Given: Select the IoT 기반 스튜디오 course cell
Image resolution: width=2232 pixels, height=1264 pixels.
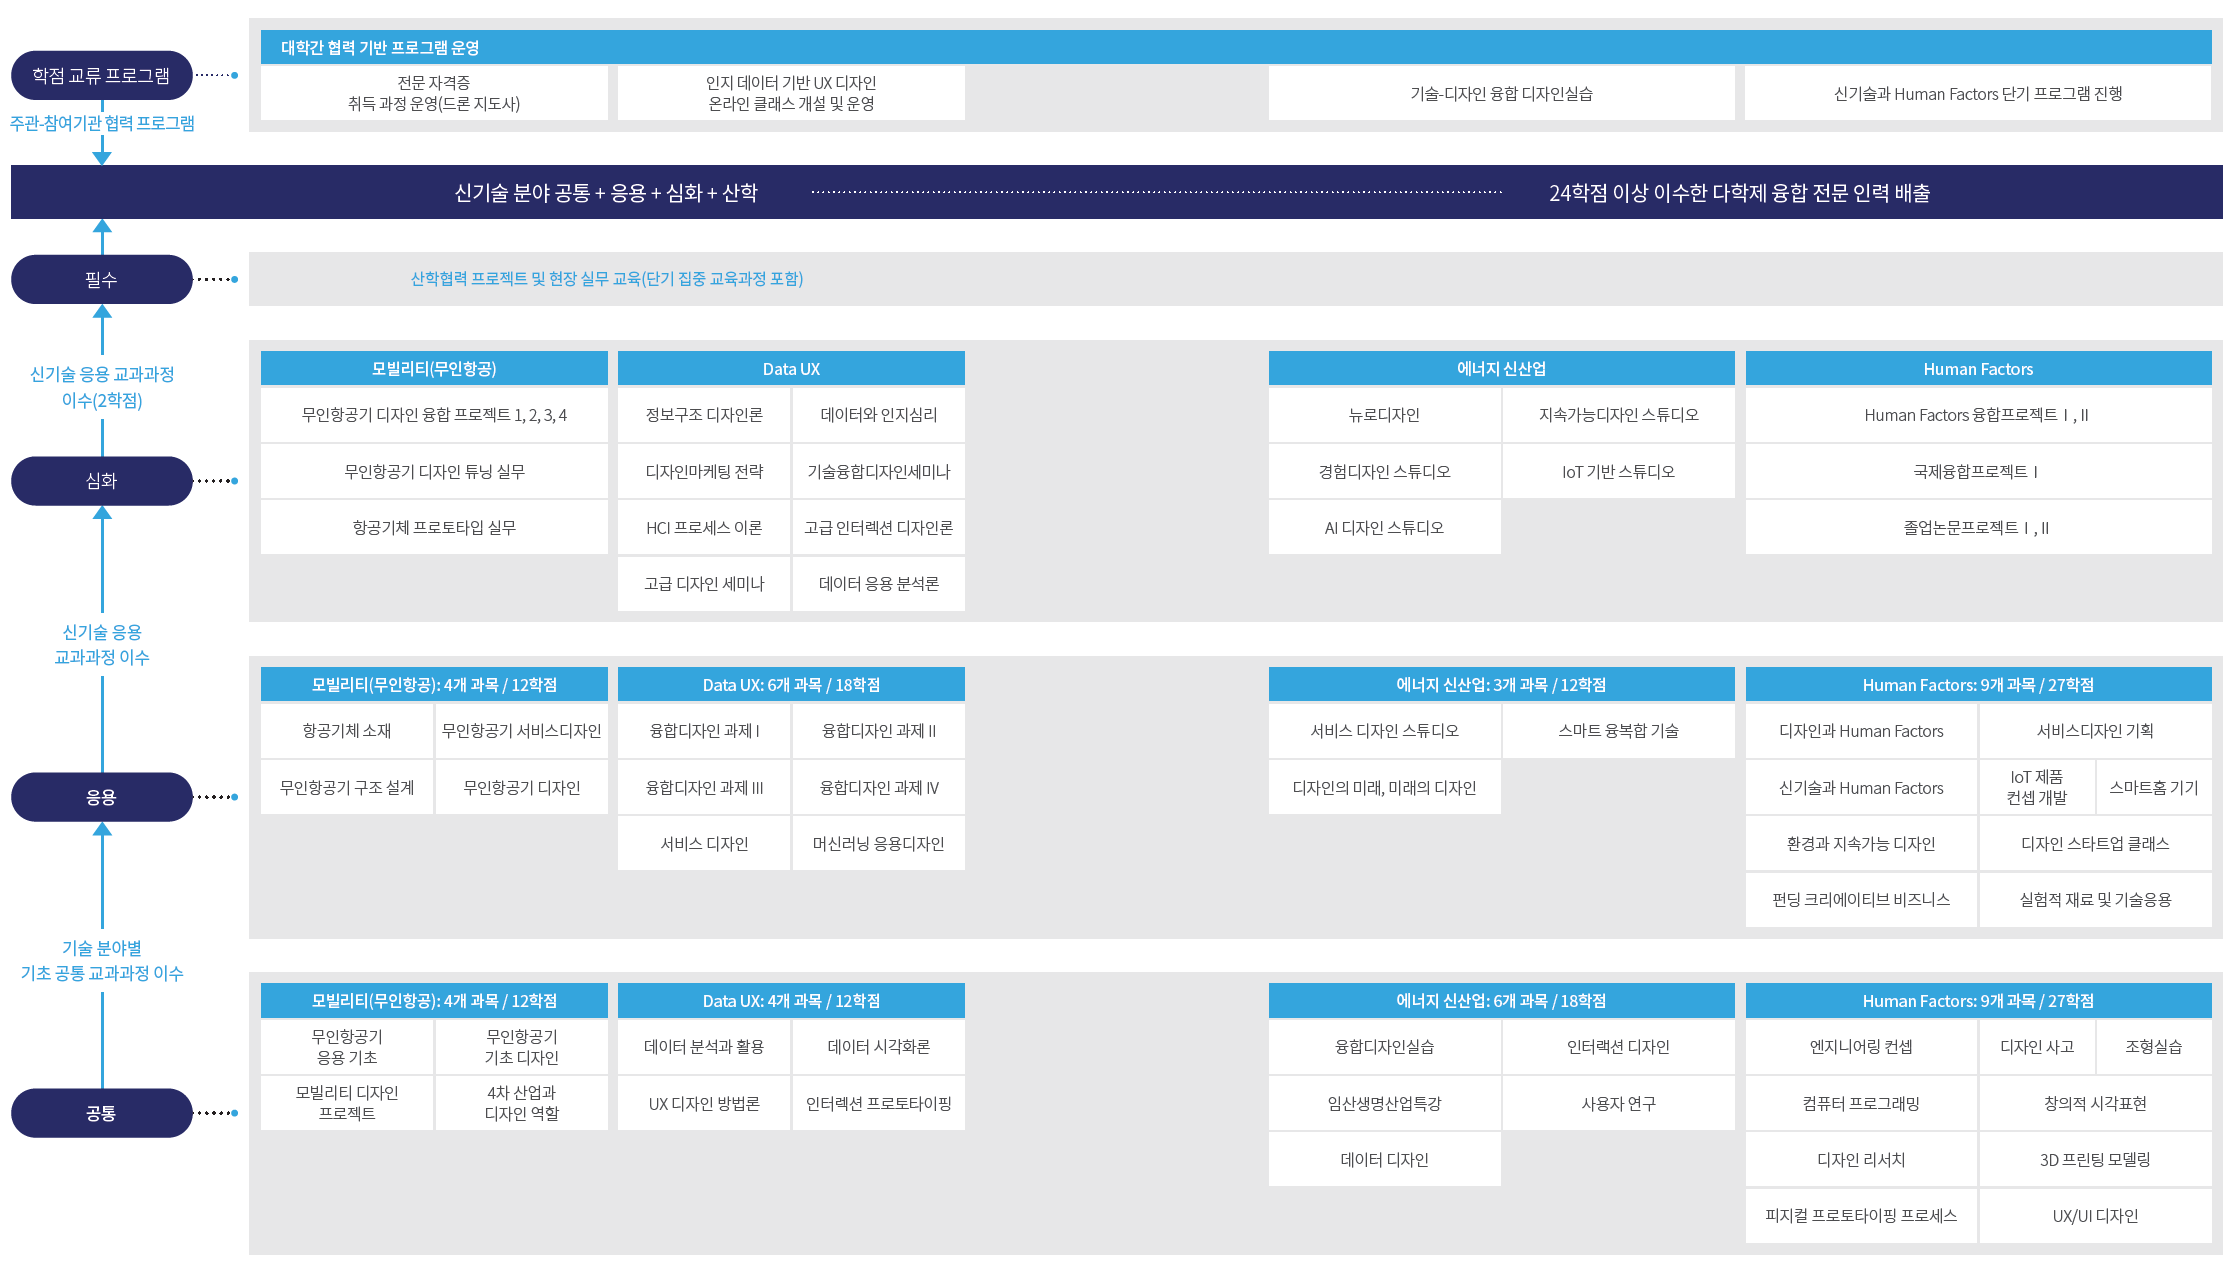Looking at the screenshot, I should 1617,472.
